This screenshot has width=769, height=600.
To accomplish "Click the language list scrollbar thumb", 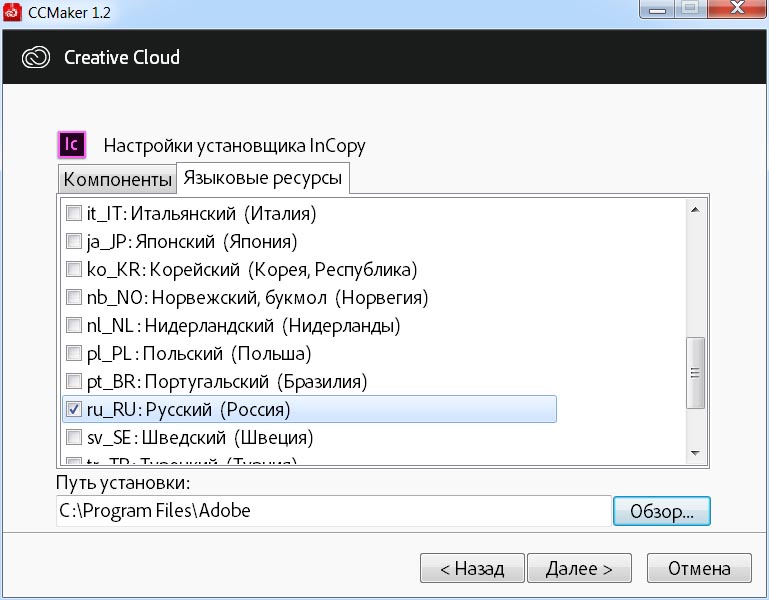I will (x=695, y=373).
